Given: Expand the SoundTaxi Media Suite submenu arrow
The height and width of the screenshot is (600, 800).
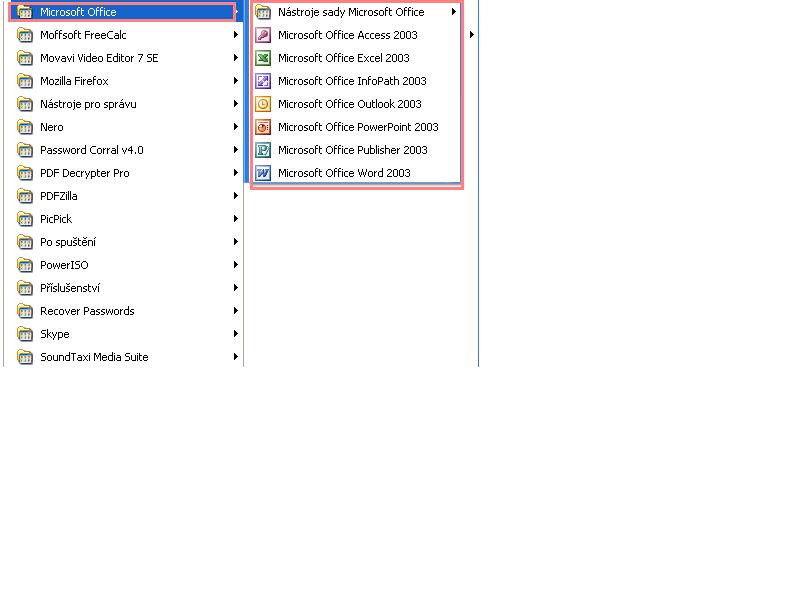Looking at the screenshot, I should 236,356.
